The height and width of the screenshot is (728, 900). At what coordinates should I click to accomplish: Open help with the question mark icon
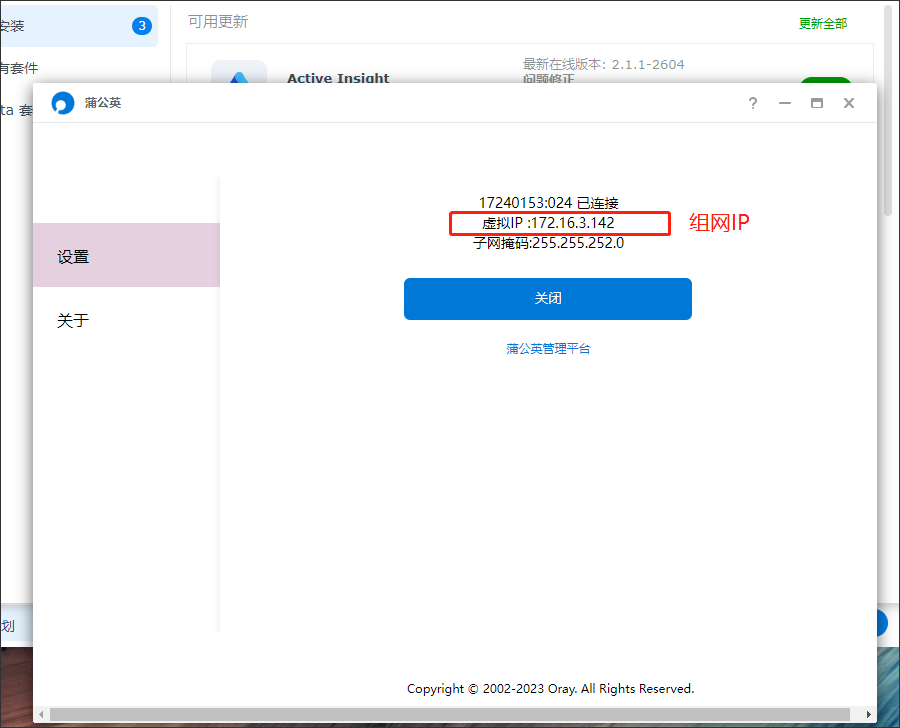(x=752, y=103)
